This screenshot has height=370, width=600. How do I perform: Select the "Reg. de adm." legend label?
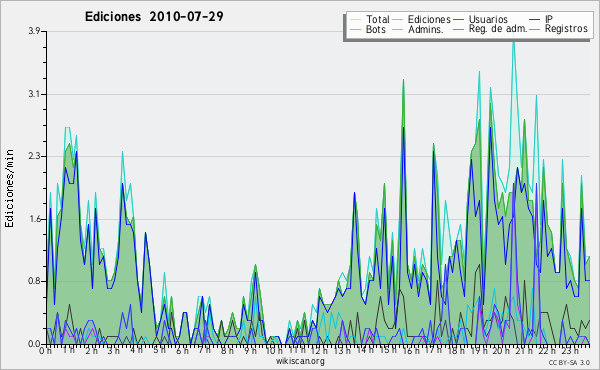[x=498, y=29]
